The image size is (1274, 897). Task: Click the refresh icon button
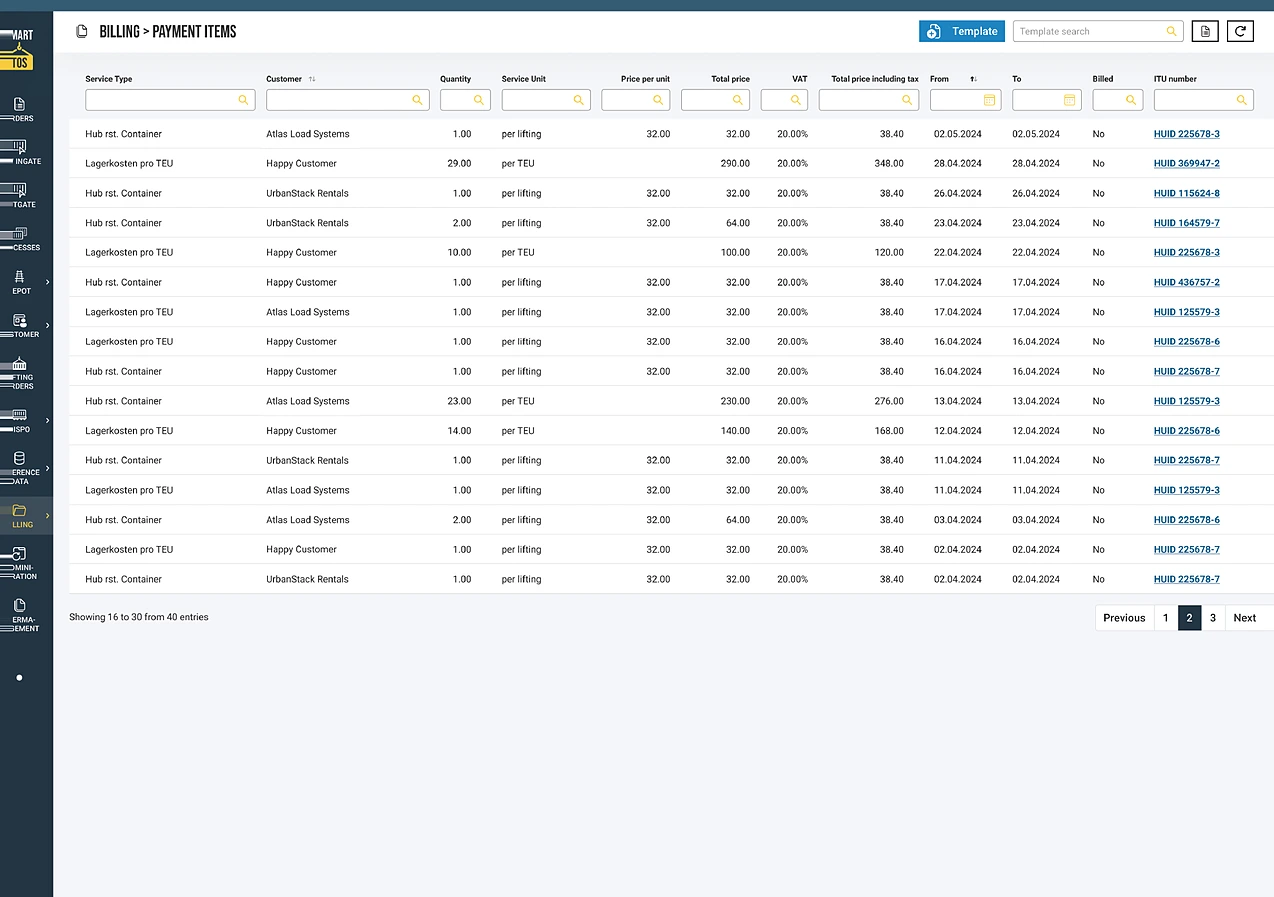[1240, 32]
